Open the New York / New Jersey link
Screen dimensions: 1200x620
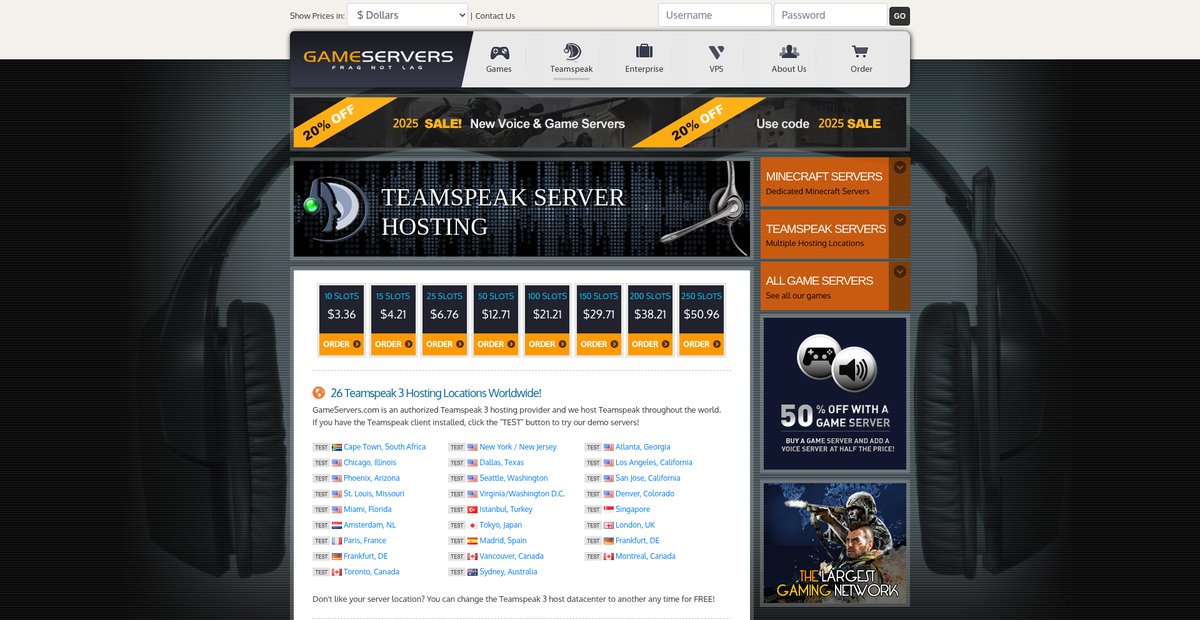tap(518, 447)
